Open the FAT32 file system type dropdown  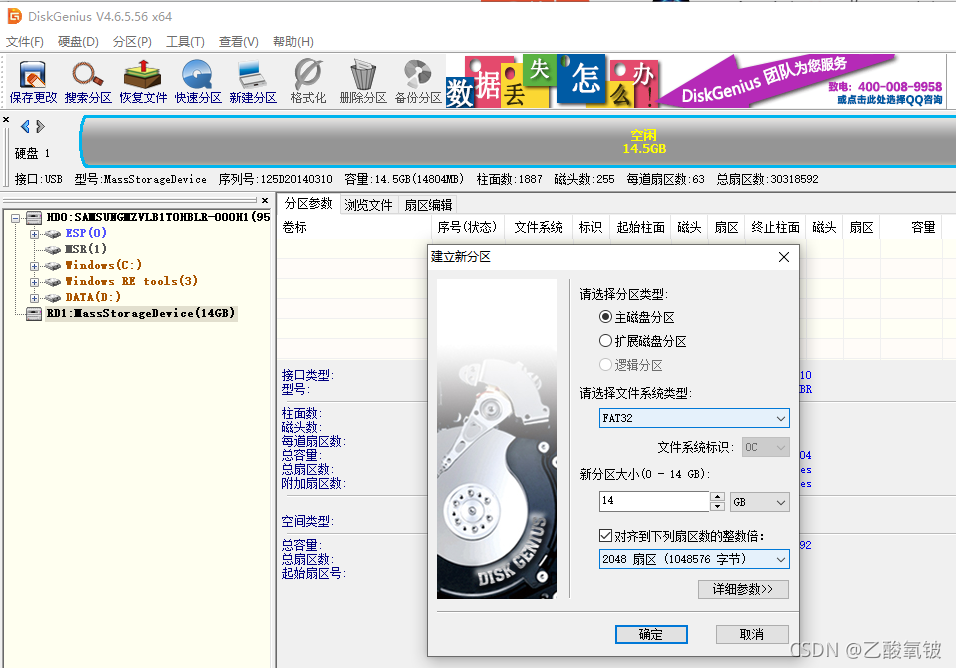click(694, 418)
